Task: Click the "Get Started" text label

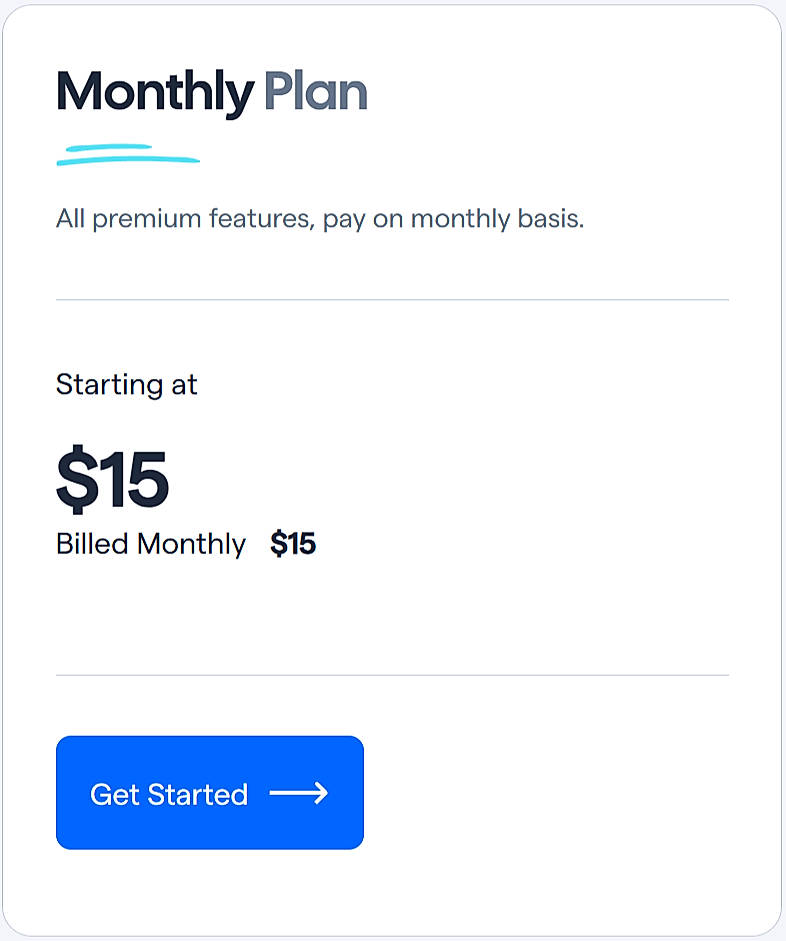Action: click(169, 794)
